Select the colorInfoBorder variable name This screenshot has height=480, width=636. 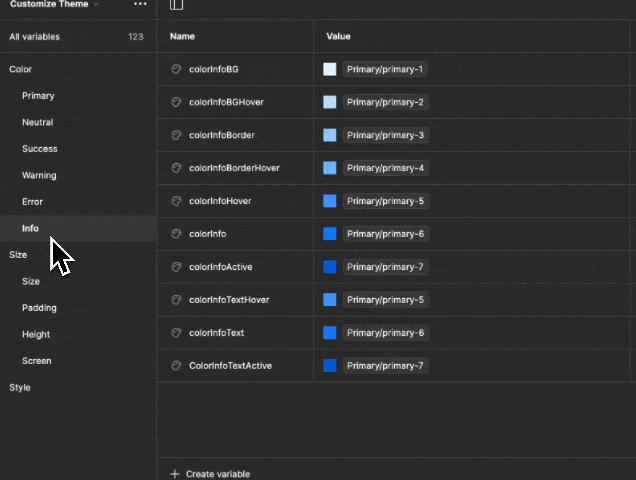[x=222, y=135]
